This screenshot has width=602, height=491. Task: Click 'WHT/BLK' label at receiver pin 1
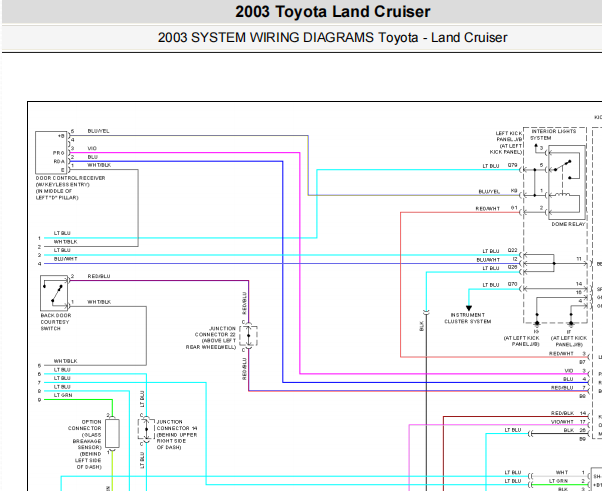tap(99, 165)
